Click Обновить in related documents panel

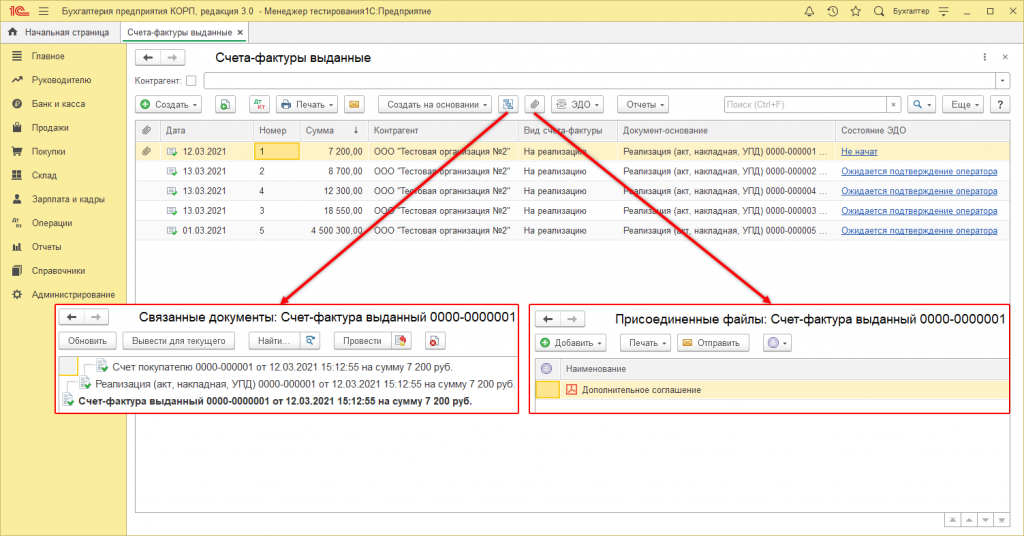88,341
